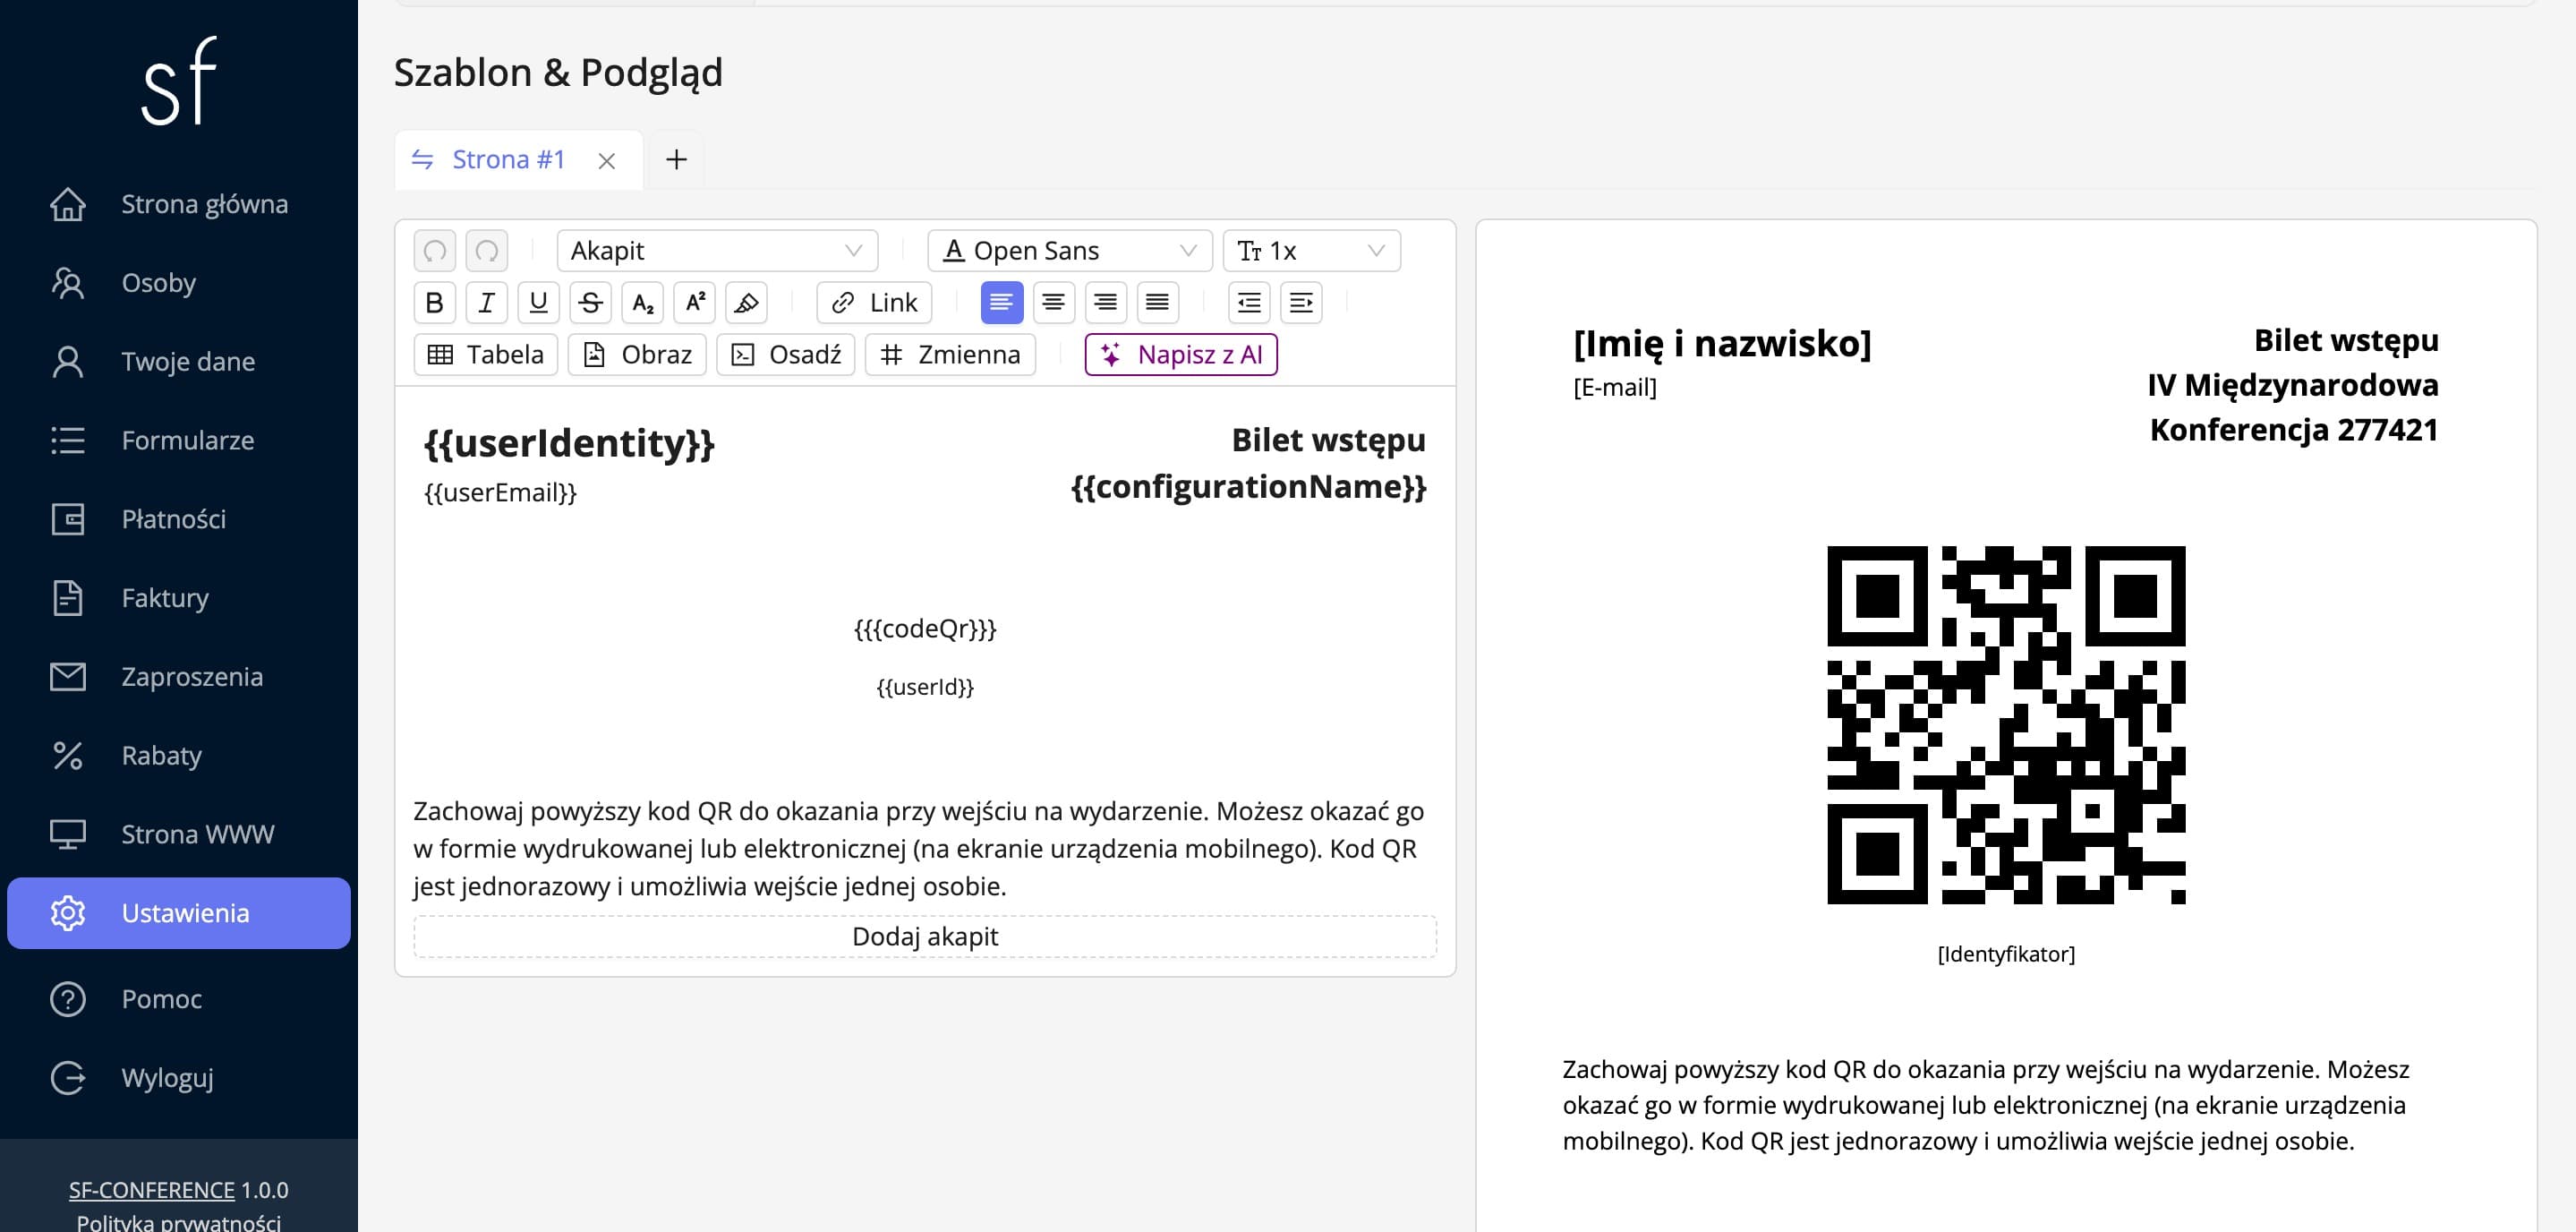Apply subscript formatting

[643, 302]
